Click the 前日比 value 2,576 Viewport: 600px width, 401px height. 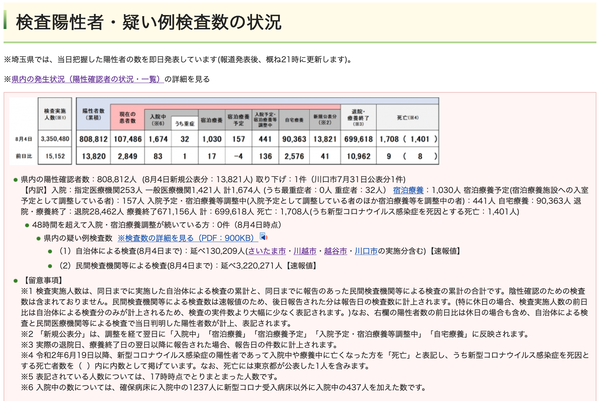[x=294, y=156]
